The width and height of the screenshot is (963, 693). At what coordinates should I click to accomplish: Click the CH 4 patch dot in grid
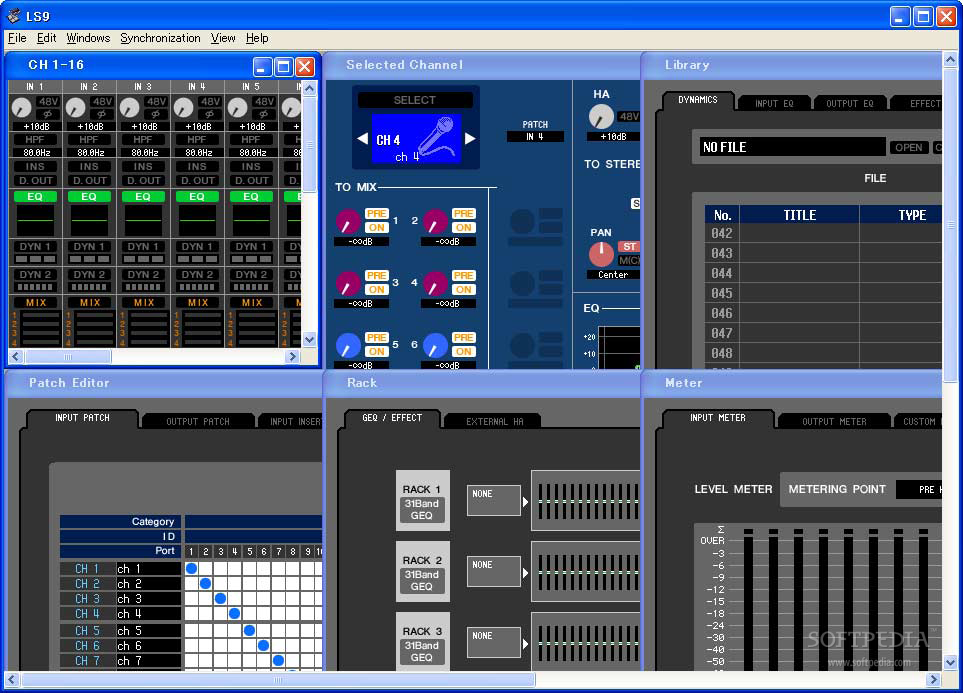tap(234, 613)
